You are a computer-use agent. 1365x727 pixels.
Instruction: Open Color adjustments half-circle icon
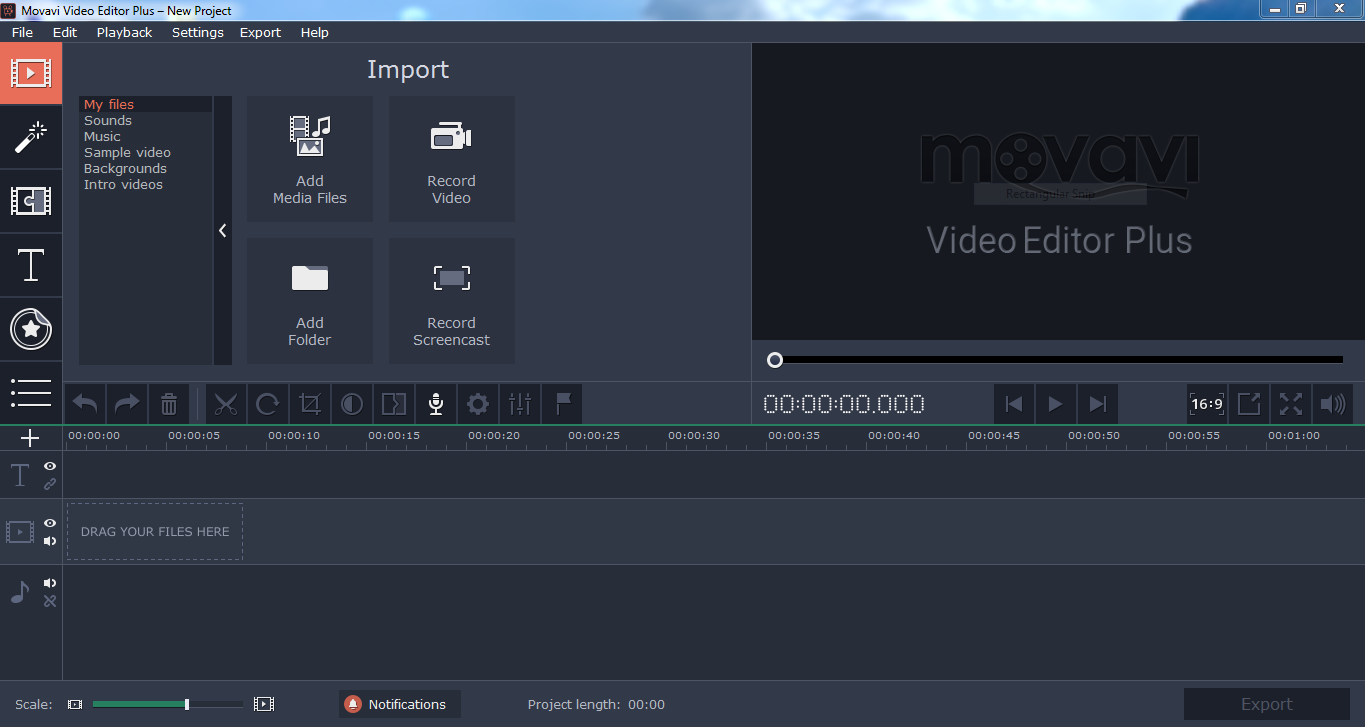352,404
